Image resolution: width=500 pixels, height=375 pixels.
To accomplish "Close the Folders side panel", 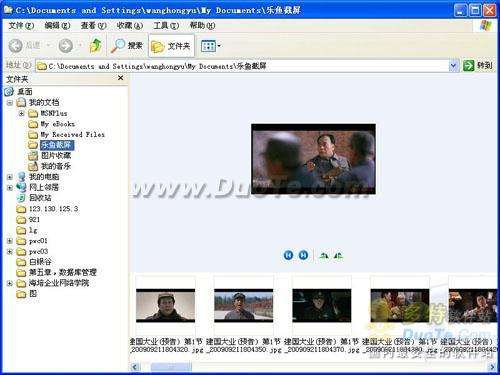I will [121, 78].
